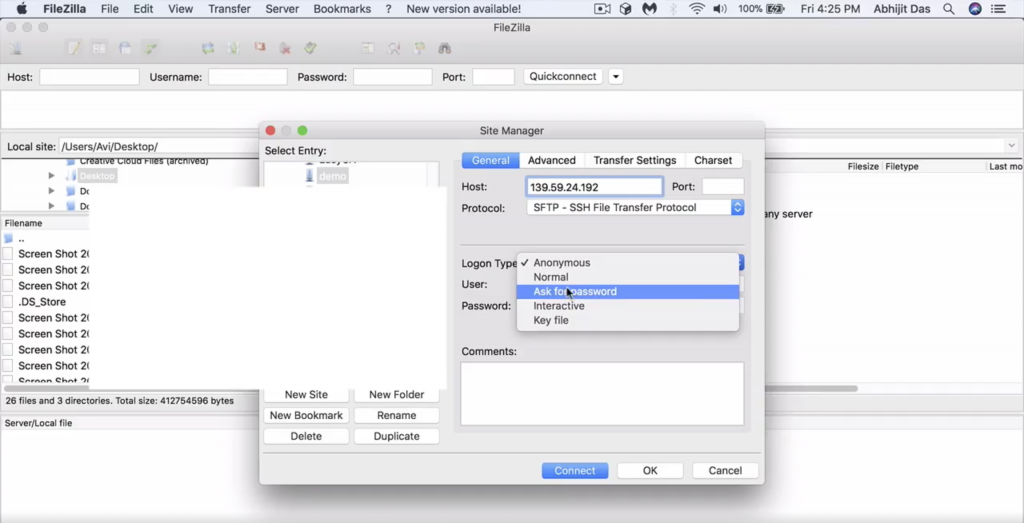Open Site Manager from the main toolbar
The width and height of the screenshot is (1024, 523).
16,48
